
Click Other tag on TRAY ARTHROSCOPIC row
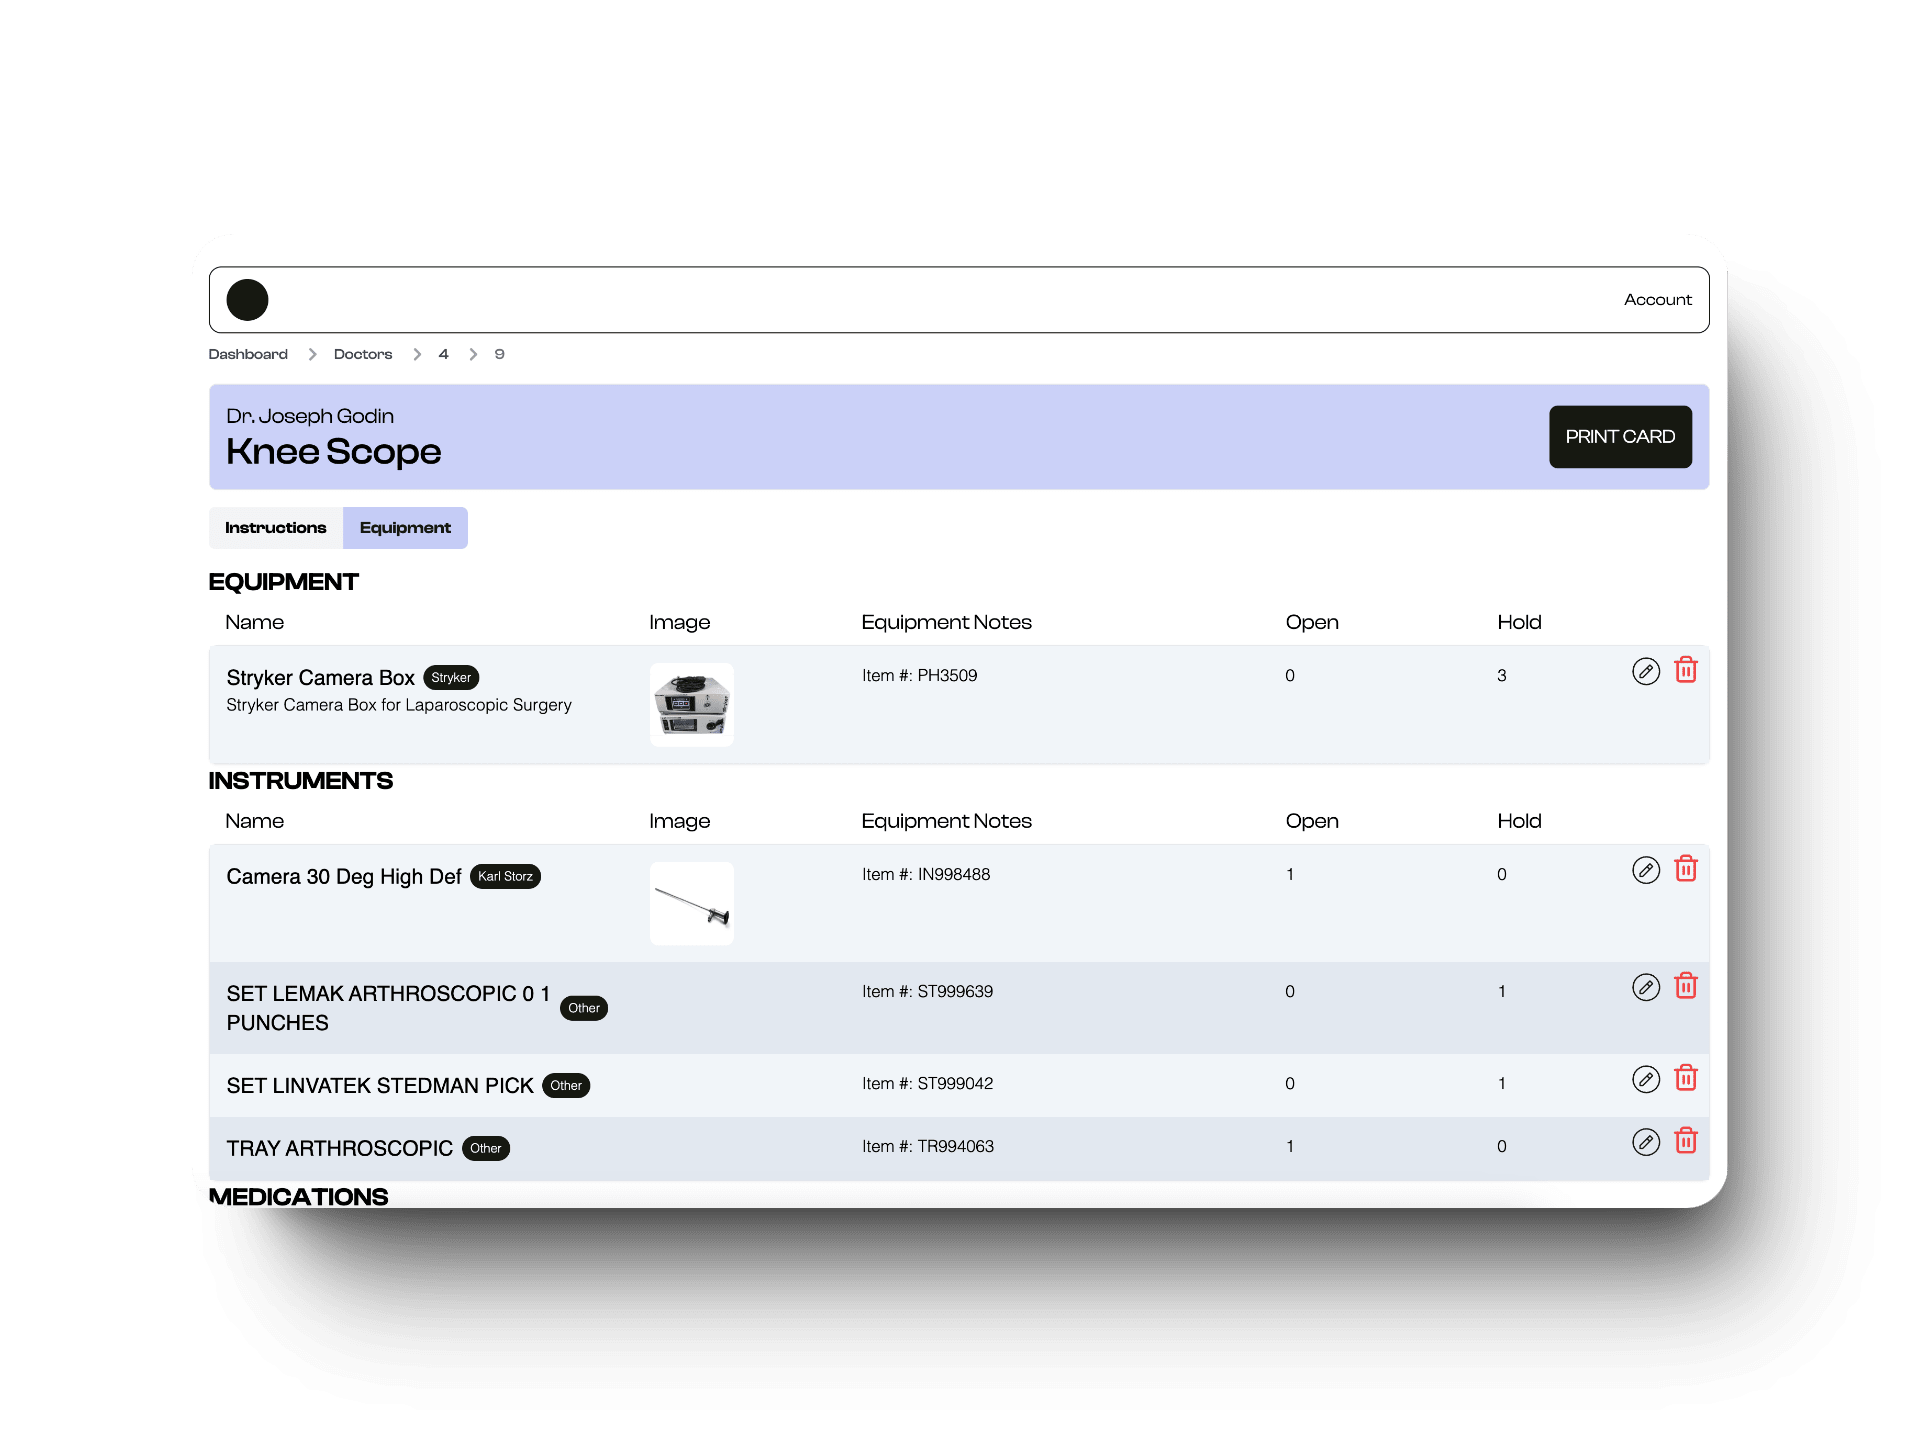(x=486, y=1149)
